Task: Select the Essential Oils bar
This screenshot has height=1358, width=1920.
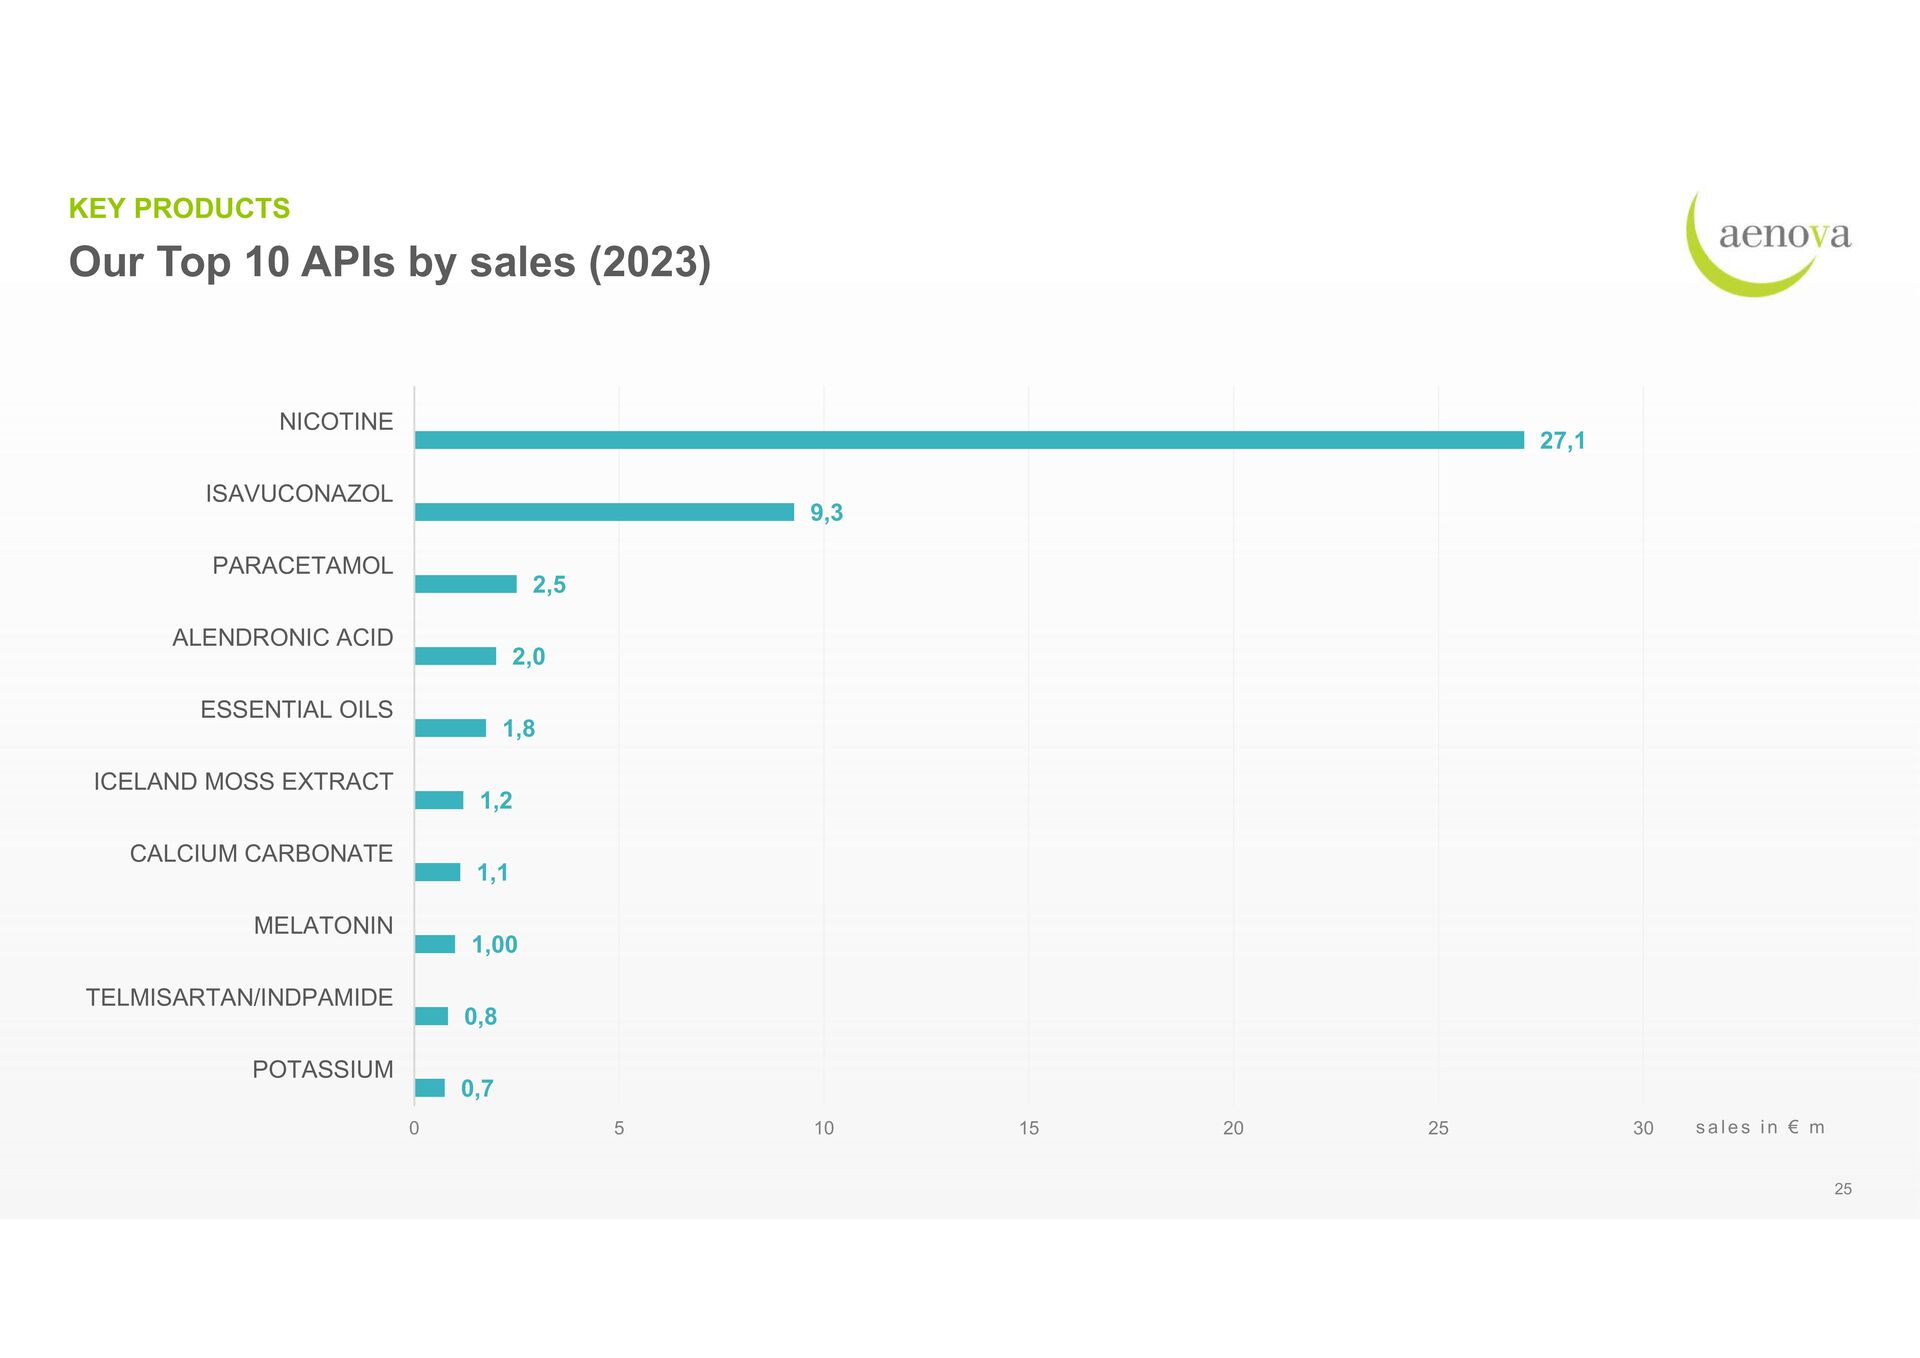Action: tap(450, 728)
